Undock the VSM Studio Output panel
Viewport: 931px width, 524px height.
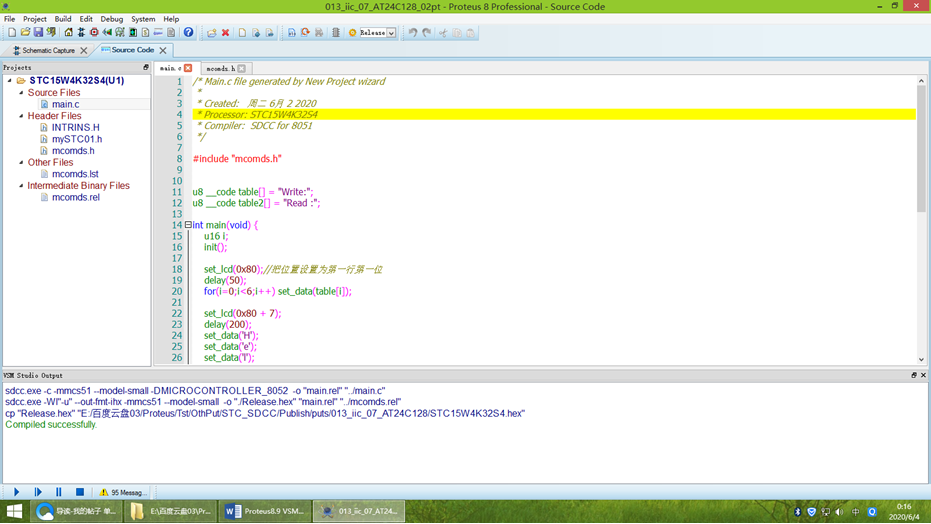(914, 375)
